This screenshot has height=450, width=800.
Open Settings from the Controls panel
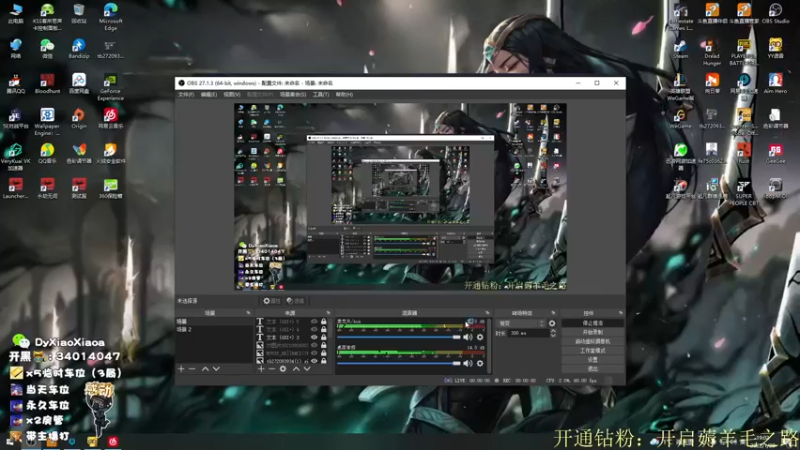tap(592, 360)
